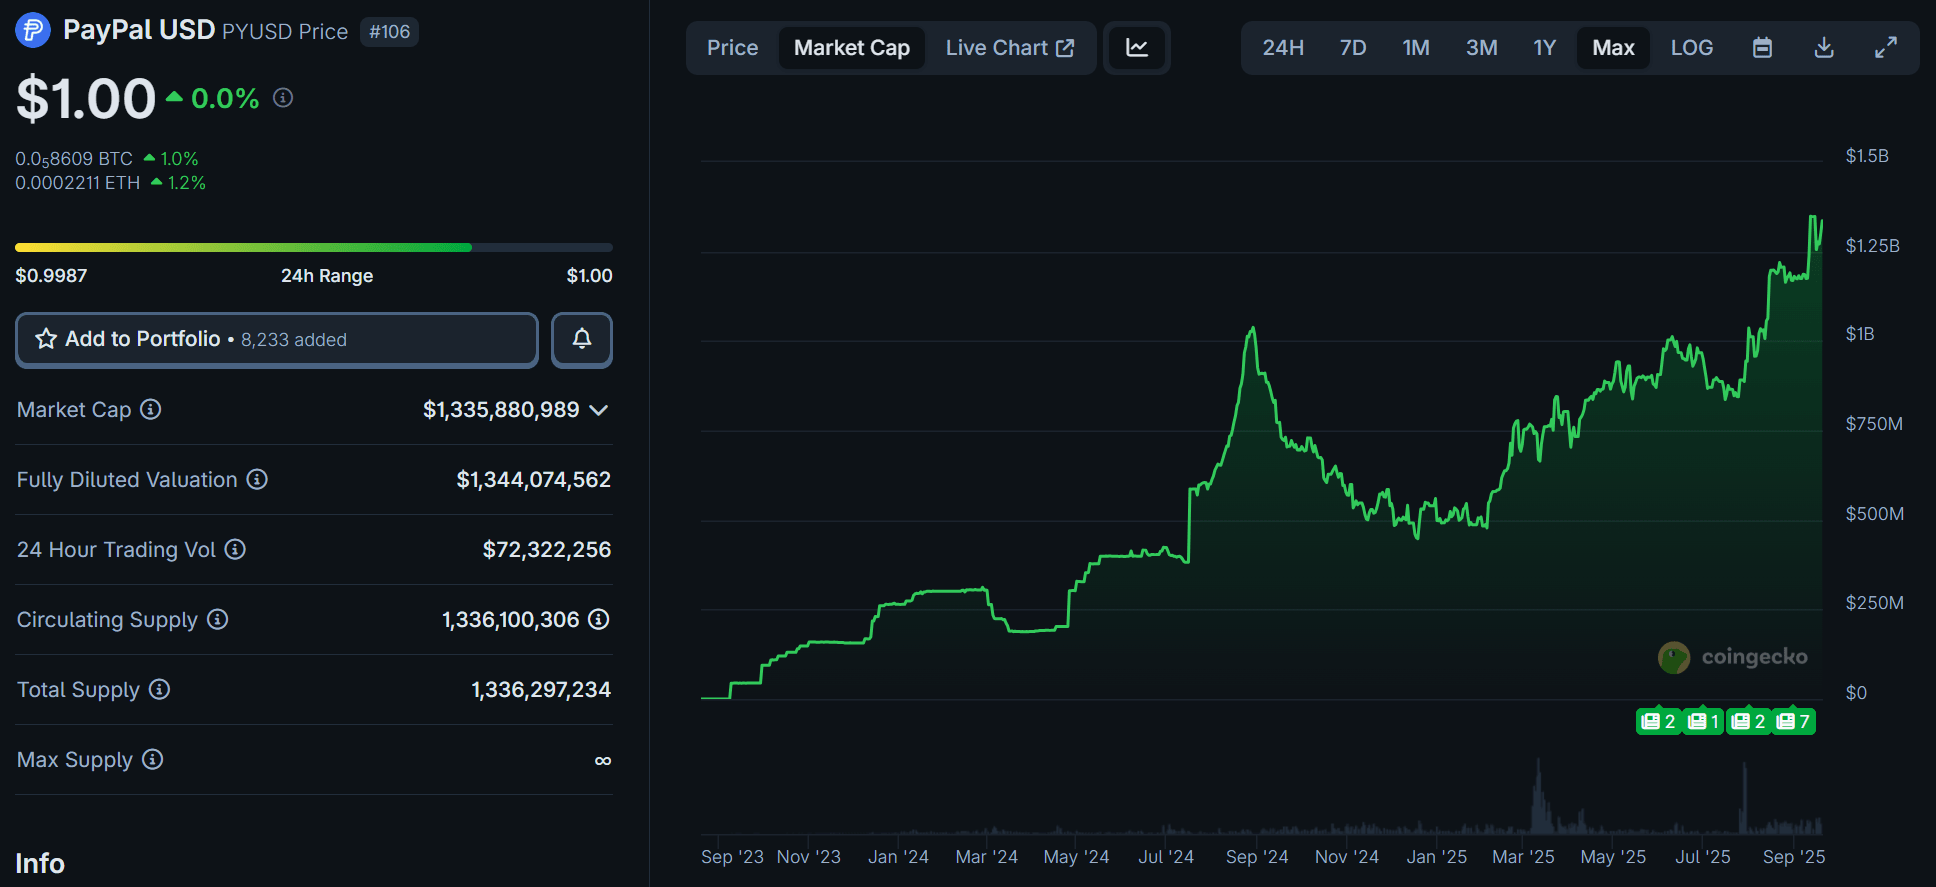Click the PayPal USD coin logo
Viewport: 1936px width, 887px height.
coord(33,30)
